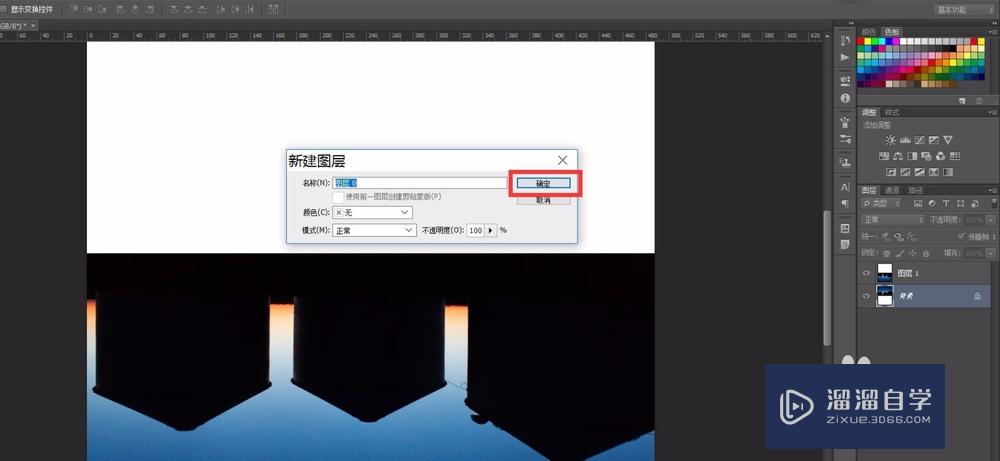Open the Brush presets panel icon
The height and width of the screenshot is (461, 1000).
tap(846, 122)
